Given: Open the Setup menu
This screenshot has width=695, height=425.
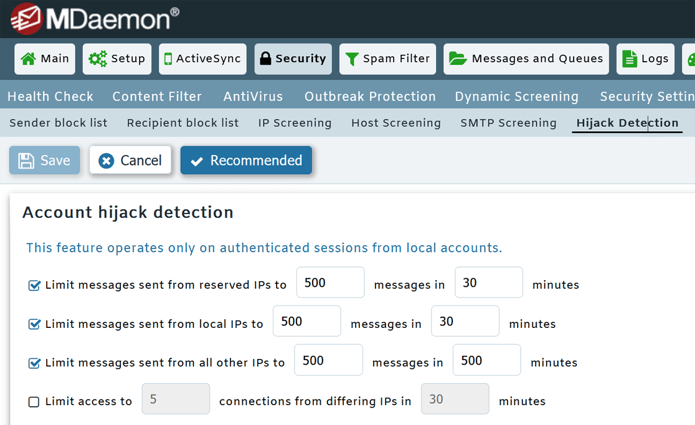Looking at the screenshot, I should 117,58.
